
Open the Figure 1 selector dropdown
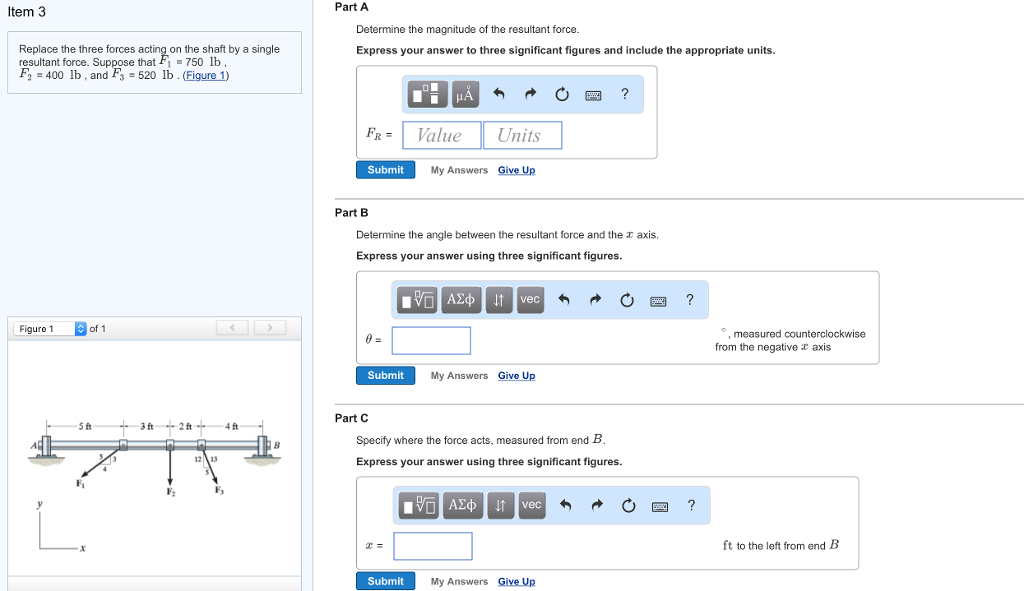(x=50, y=328)
